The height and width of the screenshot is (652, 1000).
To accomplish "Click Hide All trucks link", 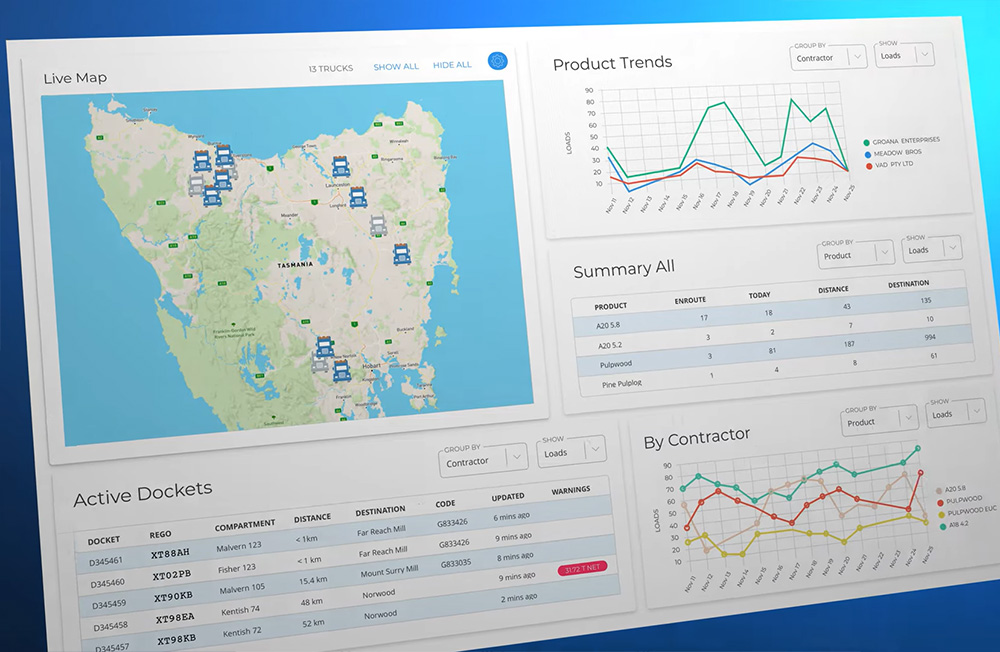I will (x=452, y=65).
